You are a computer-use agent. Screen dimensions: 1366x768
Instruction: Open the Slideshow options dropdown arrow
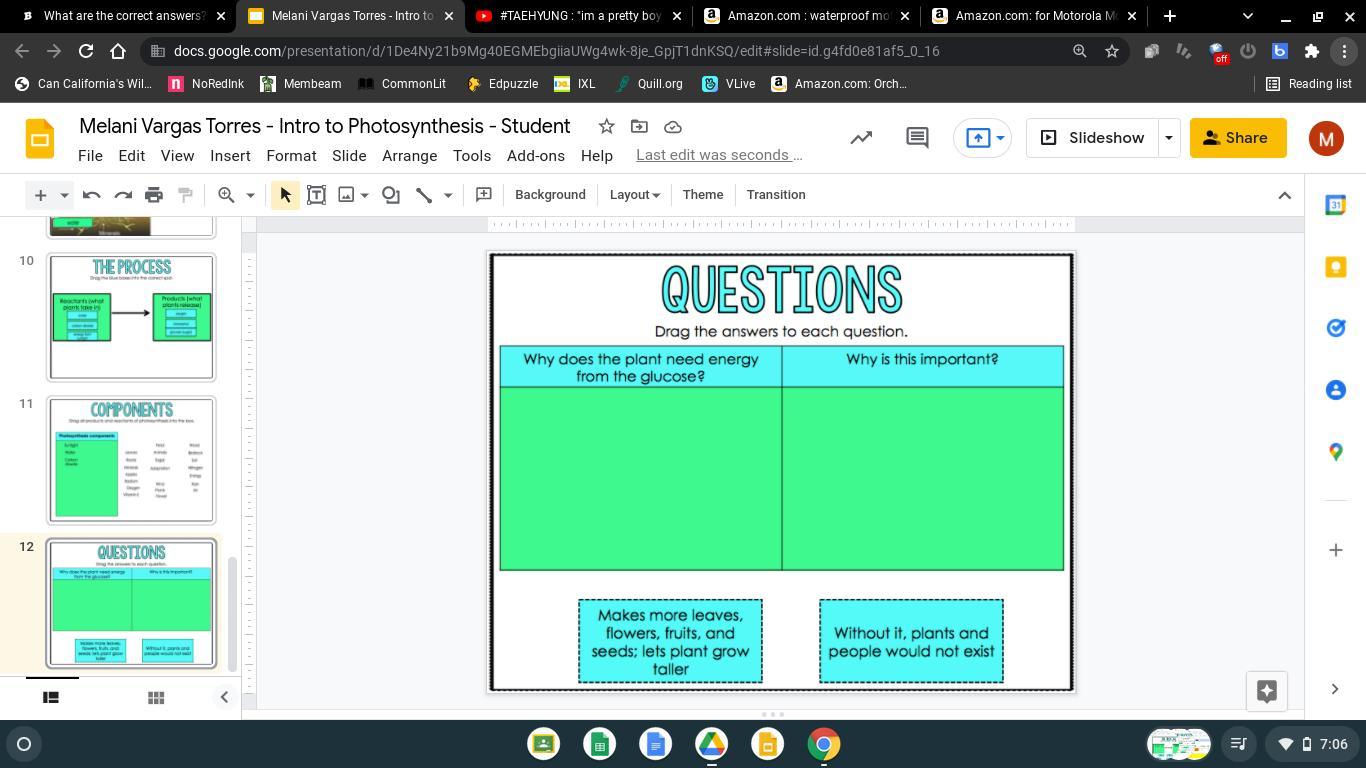click(x=1168, y=138)
